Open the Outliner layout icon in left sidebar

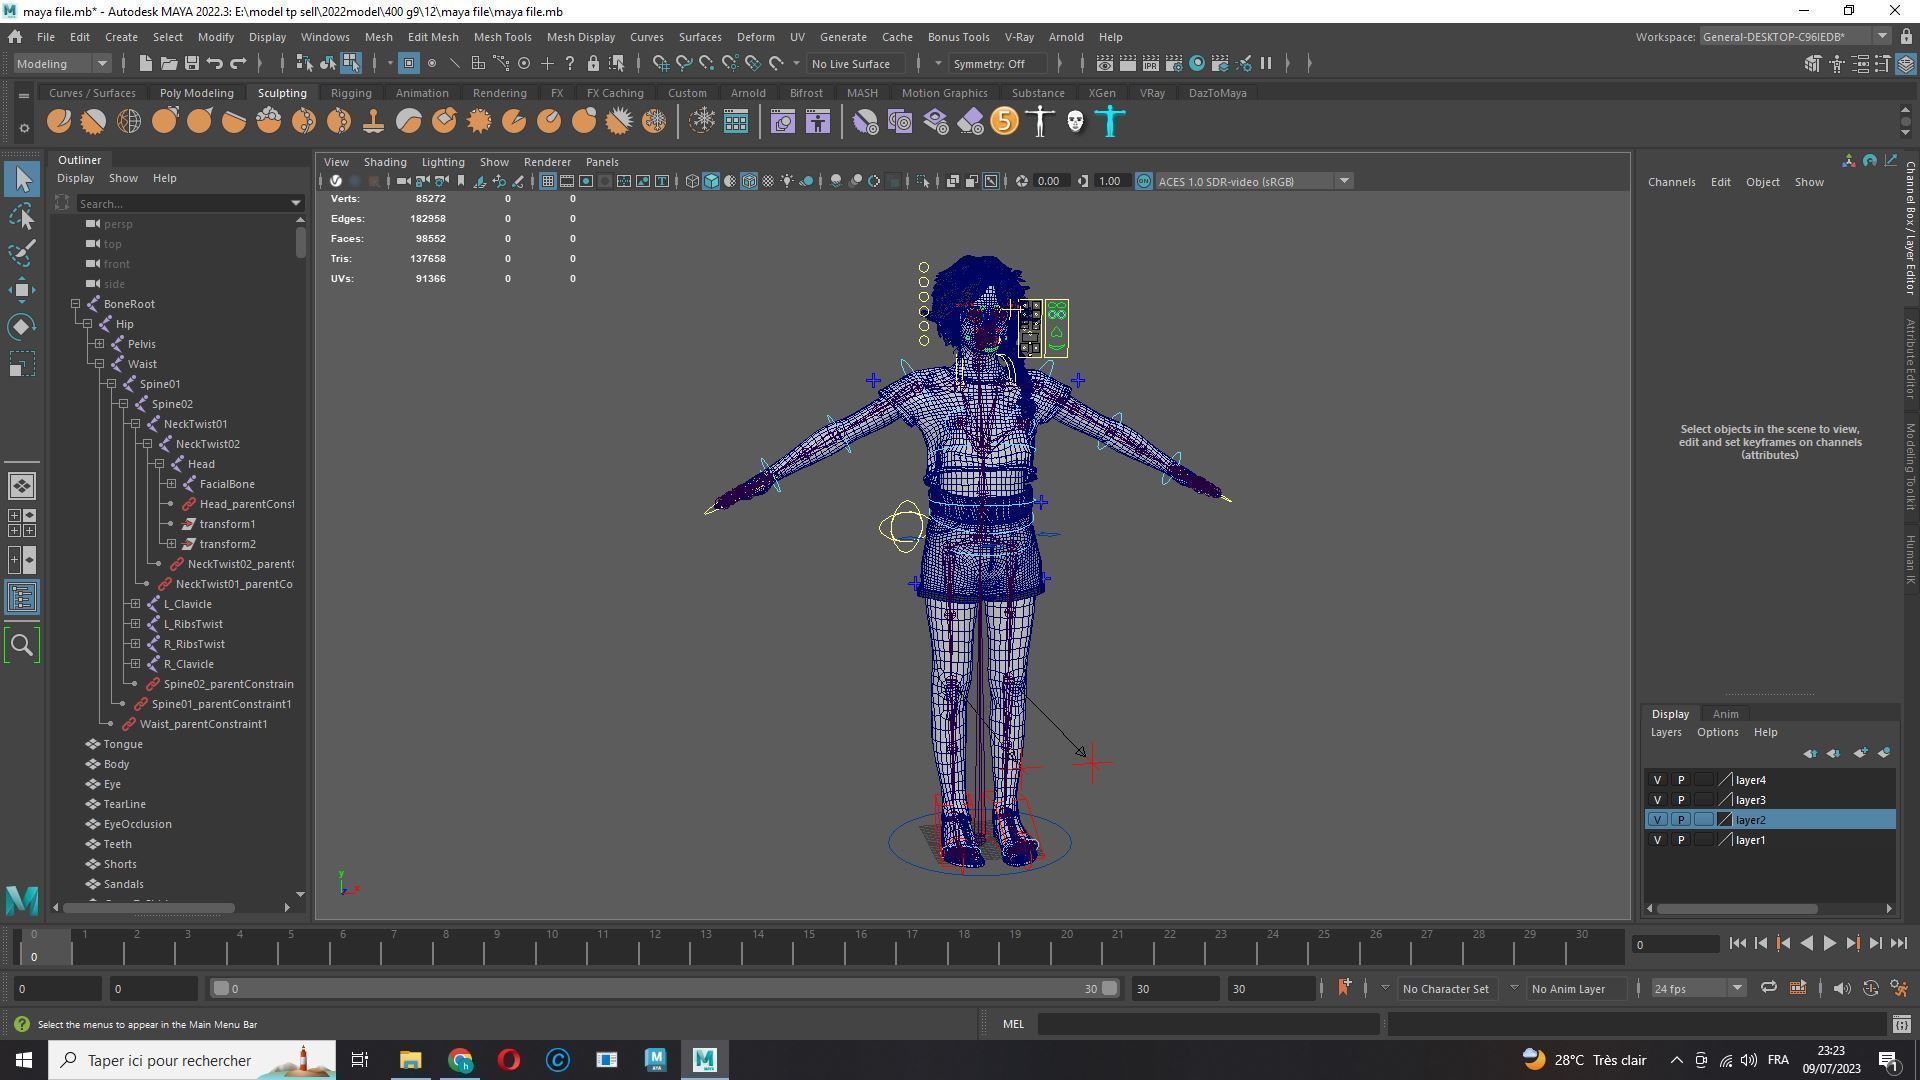[x=22, y=598]
